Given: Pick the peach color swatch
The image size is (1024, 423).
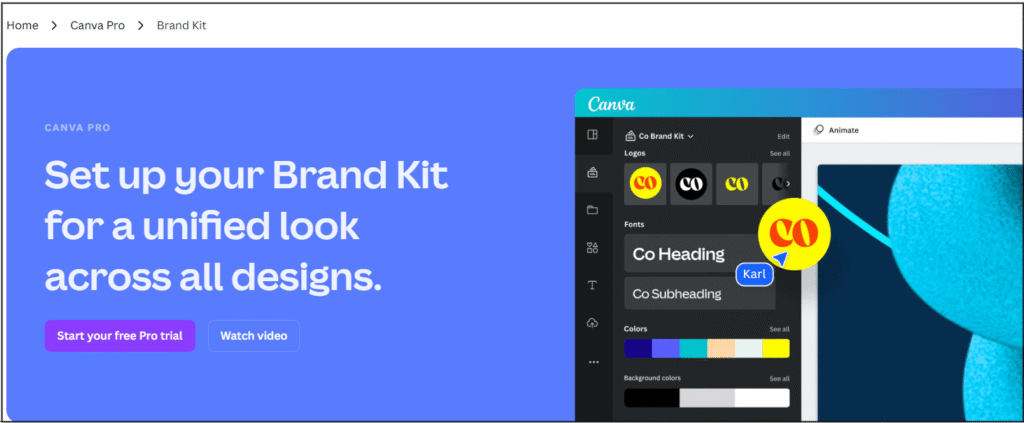Looking at the screenshot, I should 721,349.
